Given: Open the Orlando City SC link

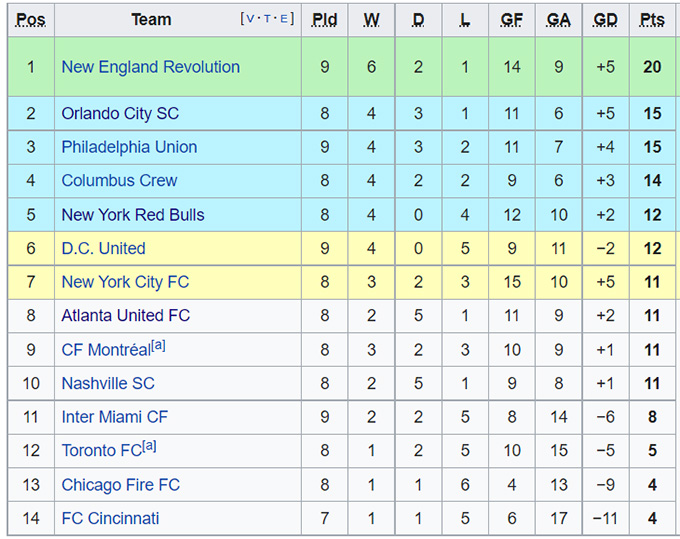Looking at the screenshot, I should coord(120,113).
